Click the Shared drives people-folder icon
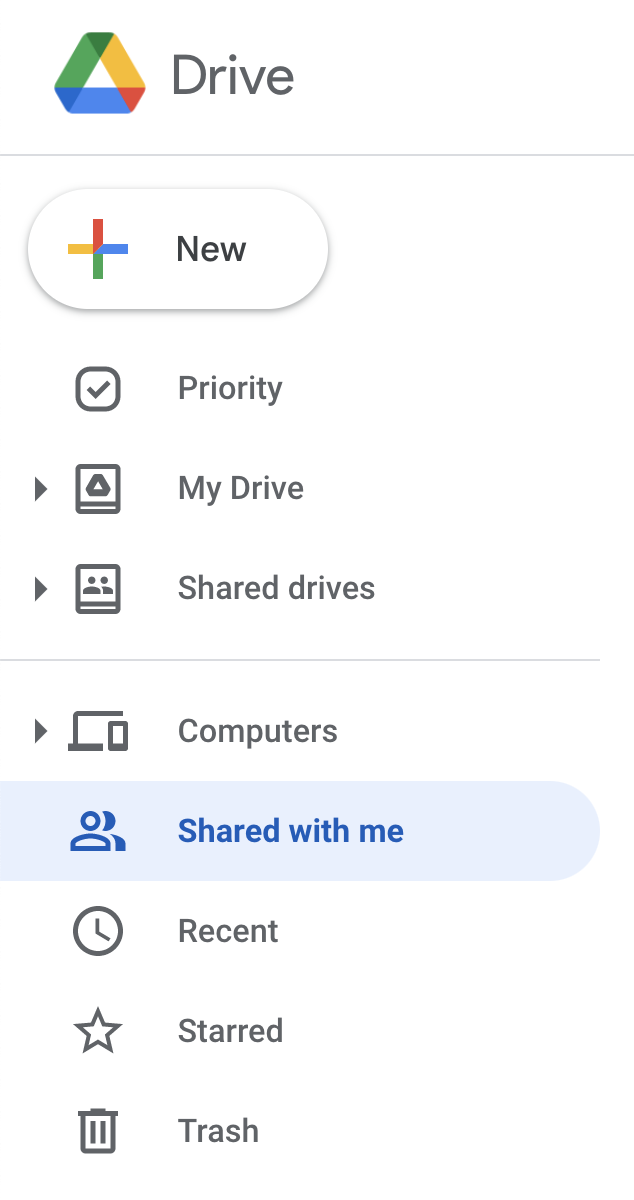Image resolution: width=634 pixels, height=1200 pixels. pos(98,589)
